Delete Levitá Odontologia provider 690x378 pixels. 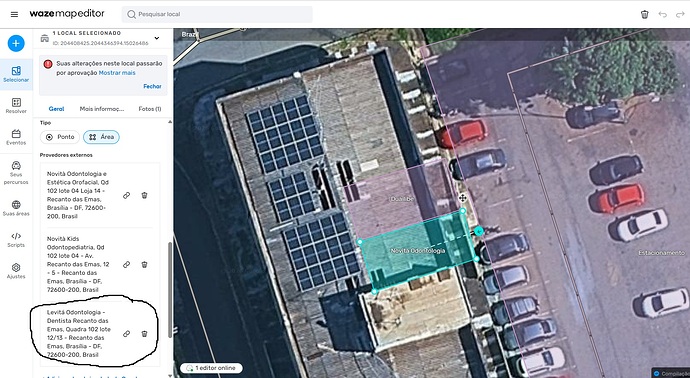(x=144, y=334)
